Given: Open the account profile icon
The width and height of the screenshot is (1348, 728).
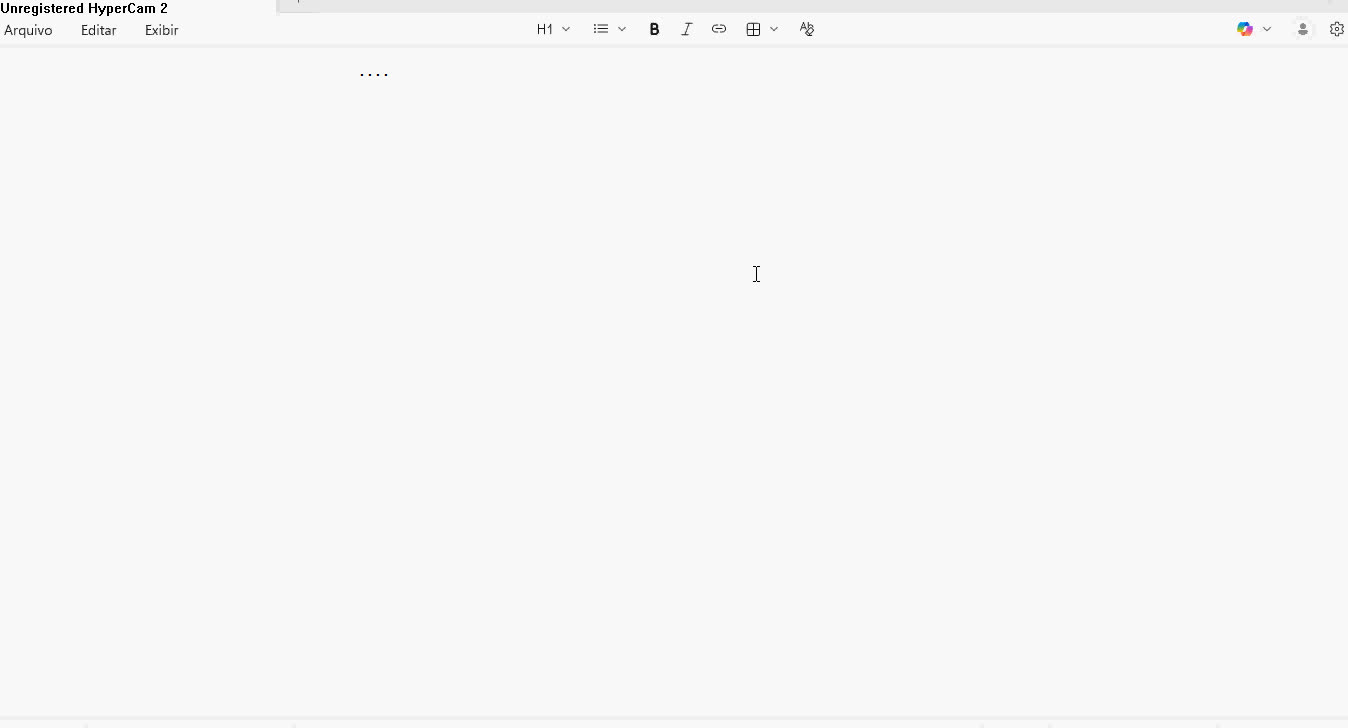Looking at the screenshot, I should [x=1302, y=29].
